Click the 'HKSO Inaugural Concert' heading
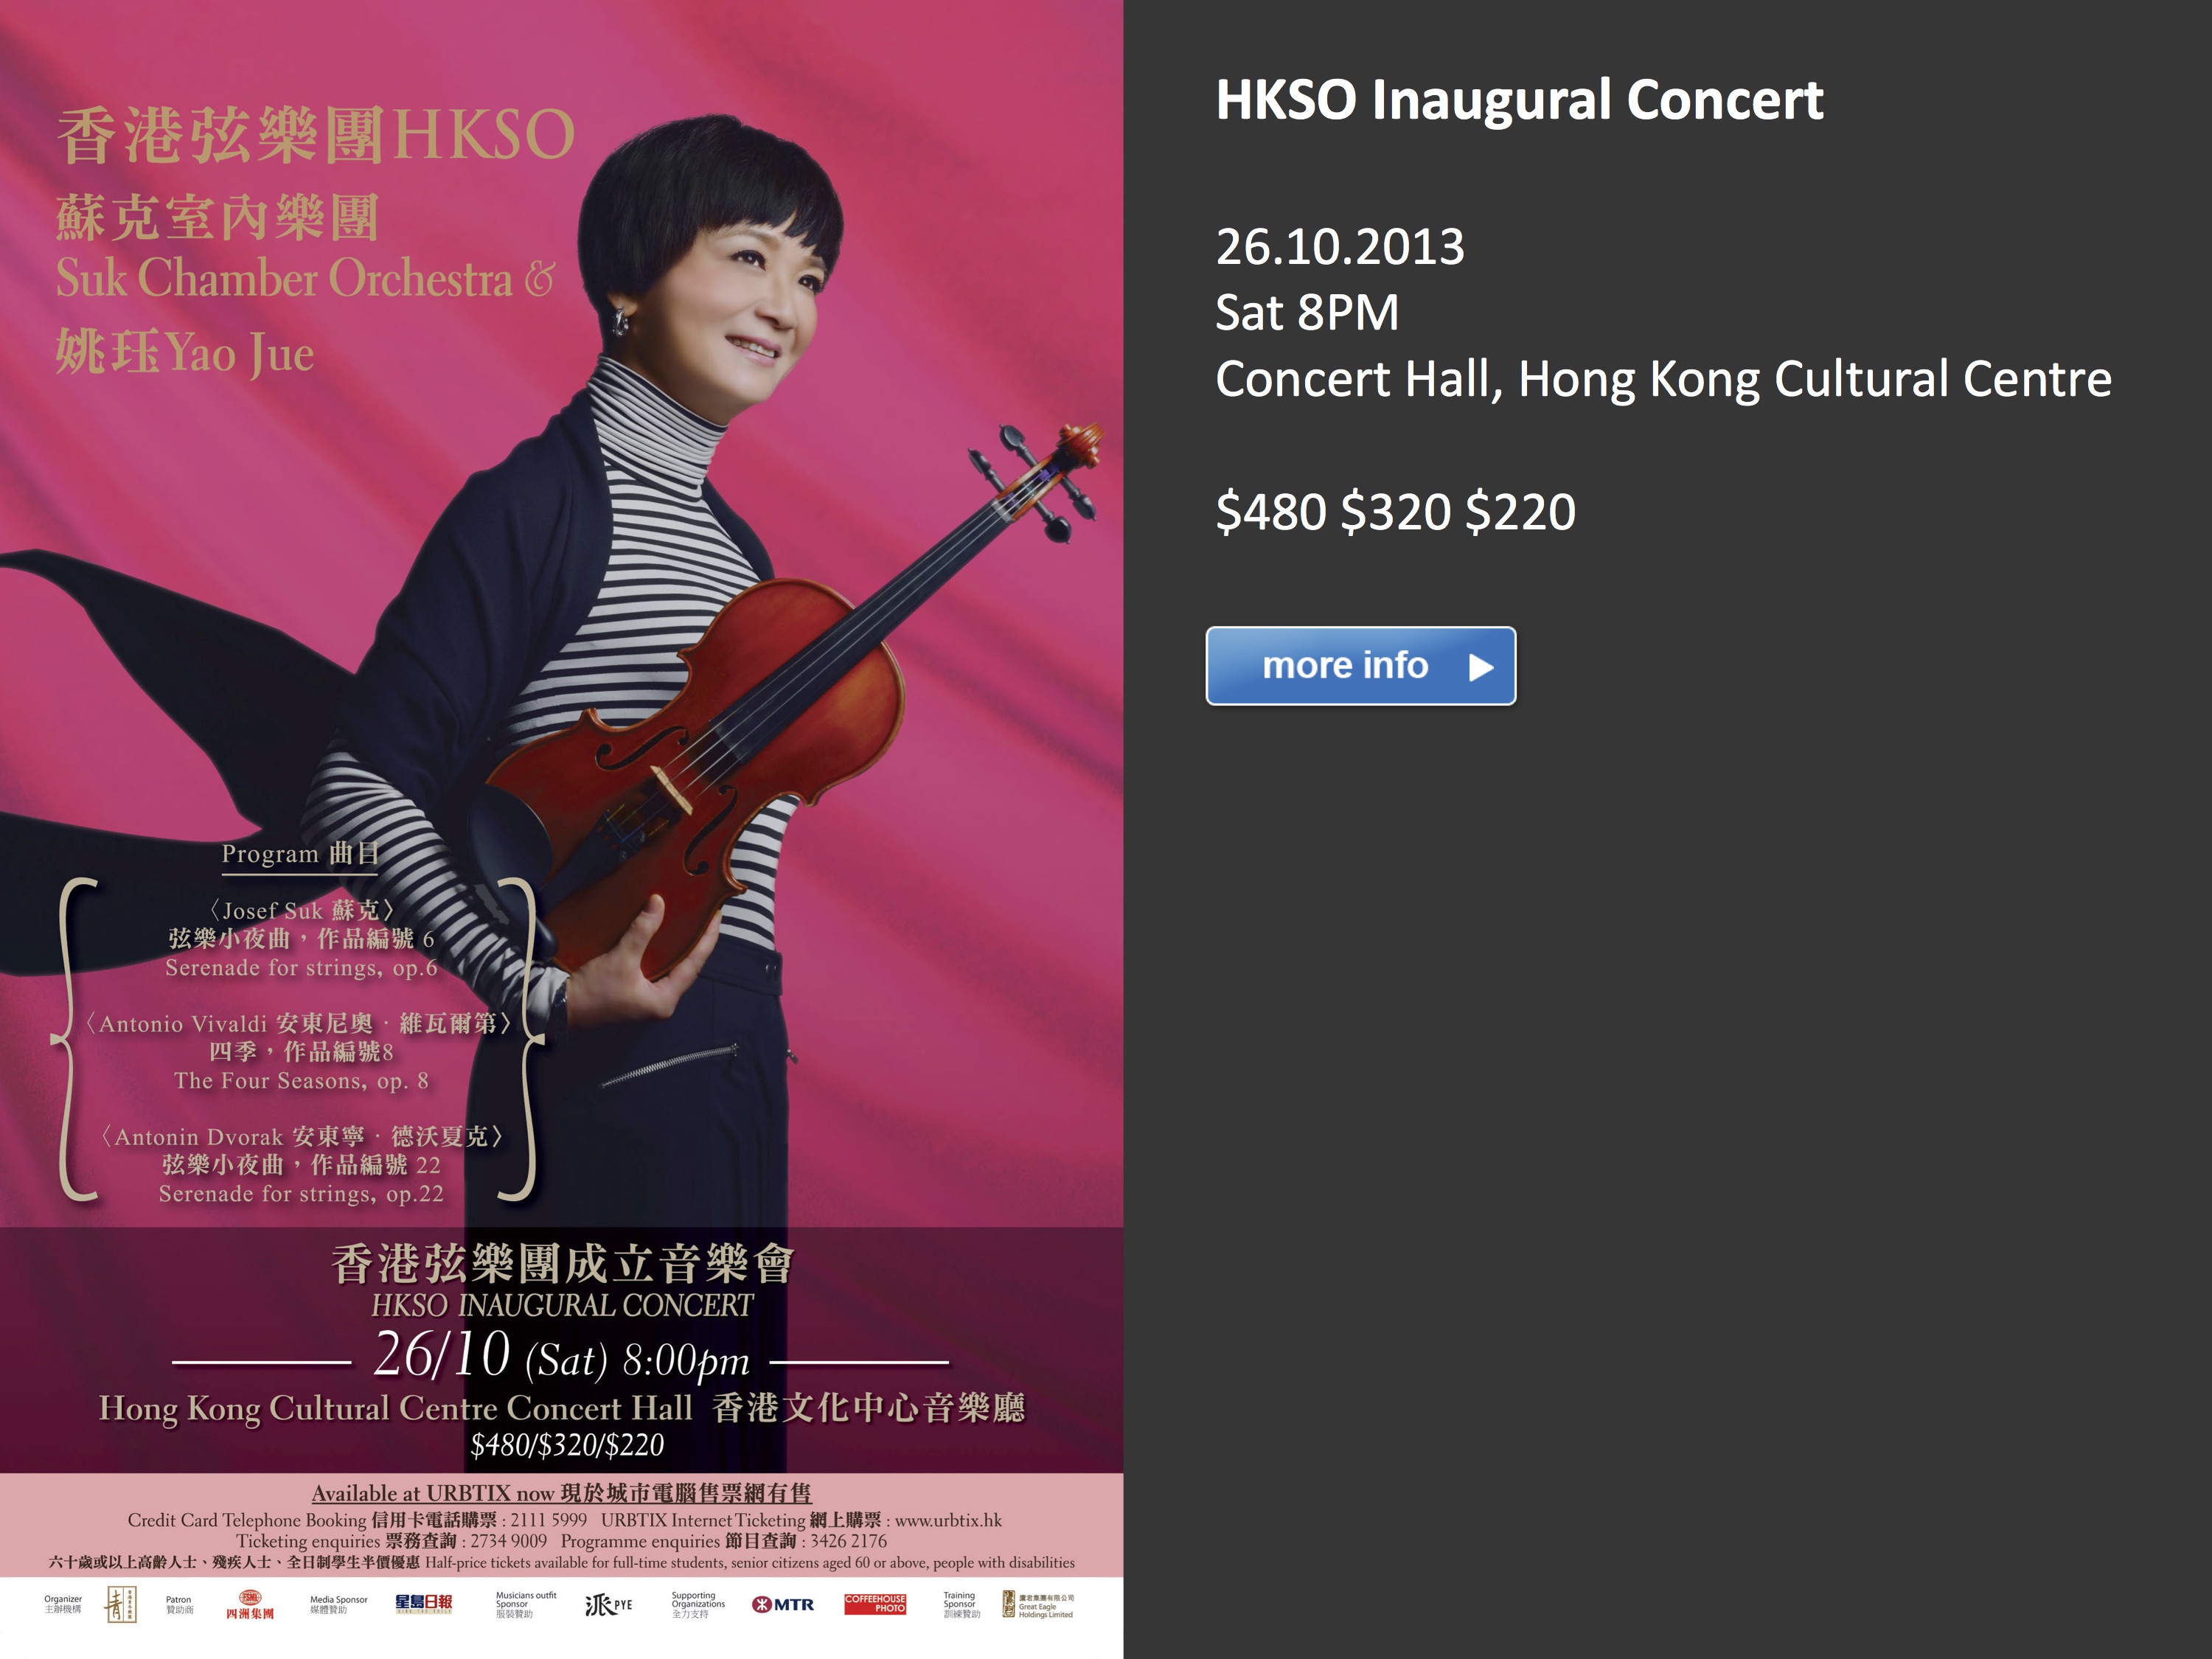 [x=1519, y=100]
